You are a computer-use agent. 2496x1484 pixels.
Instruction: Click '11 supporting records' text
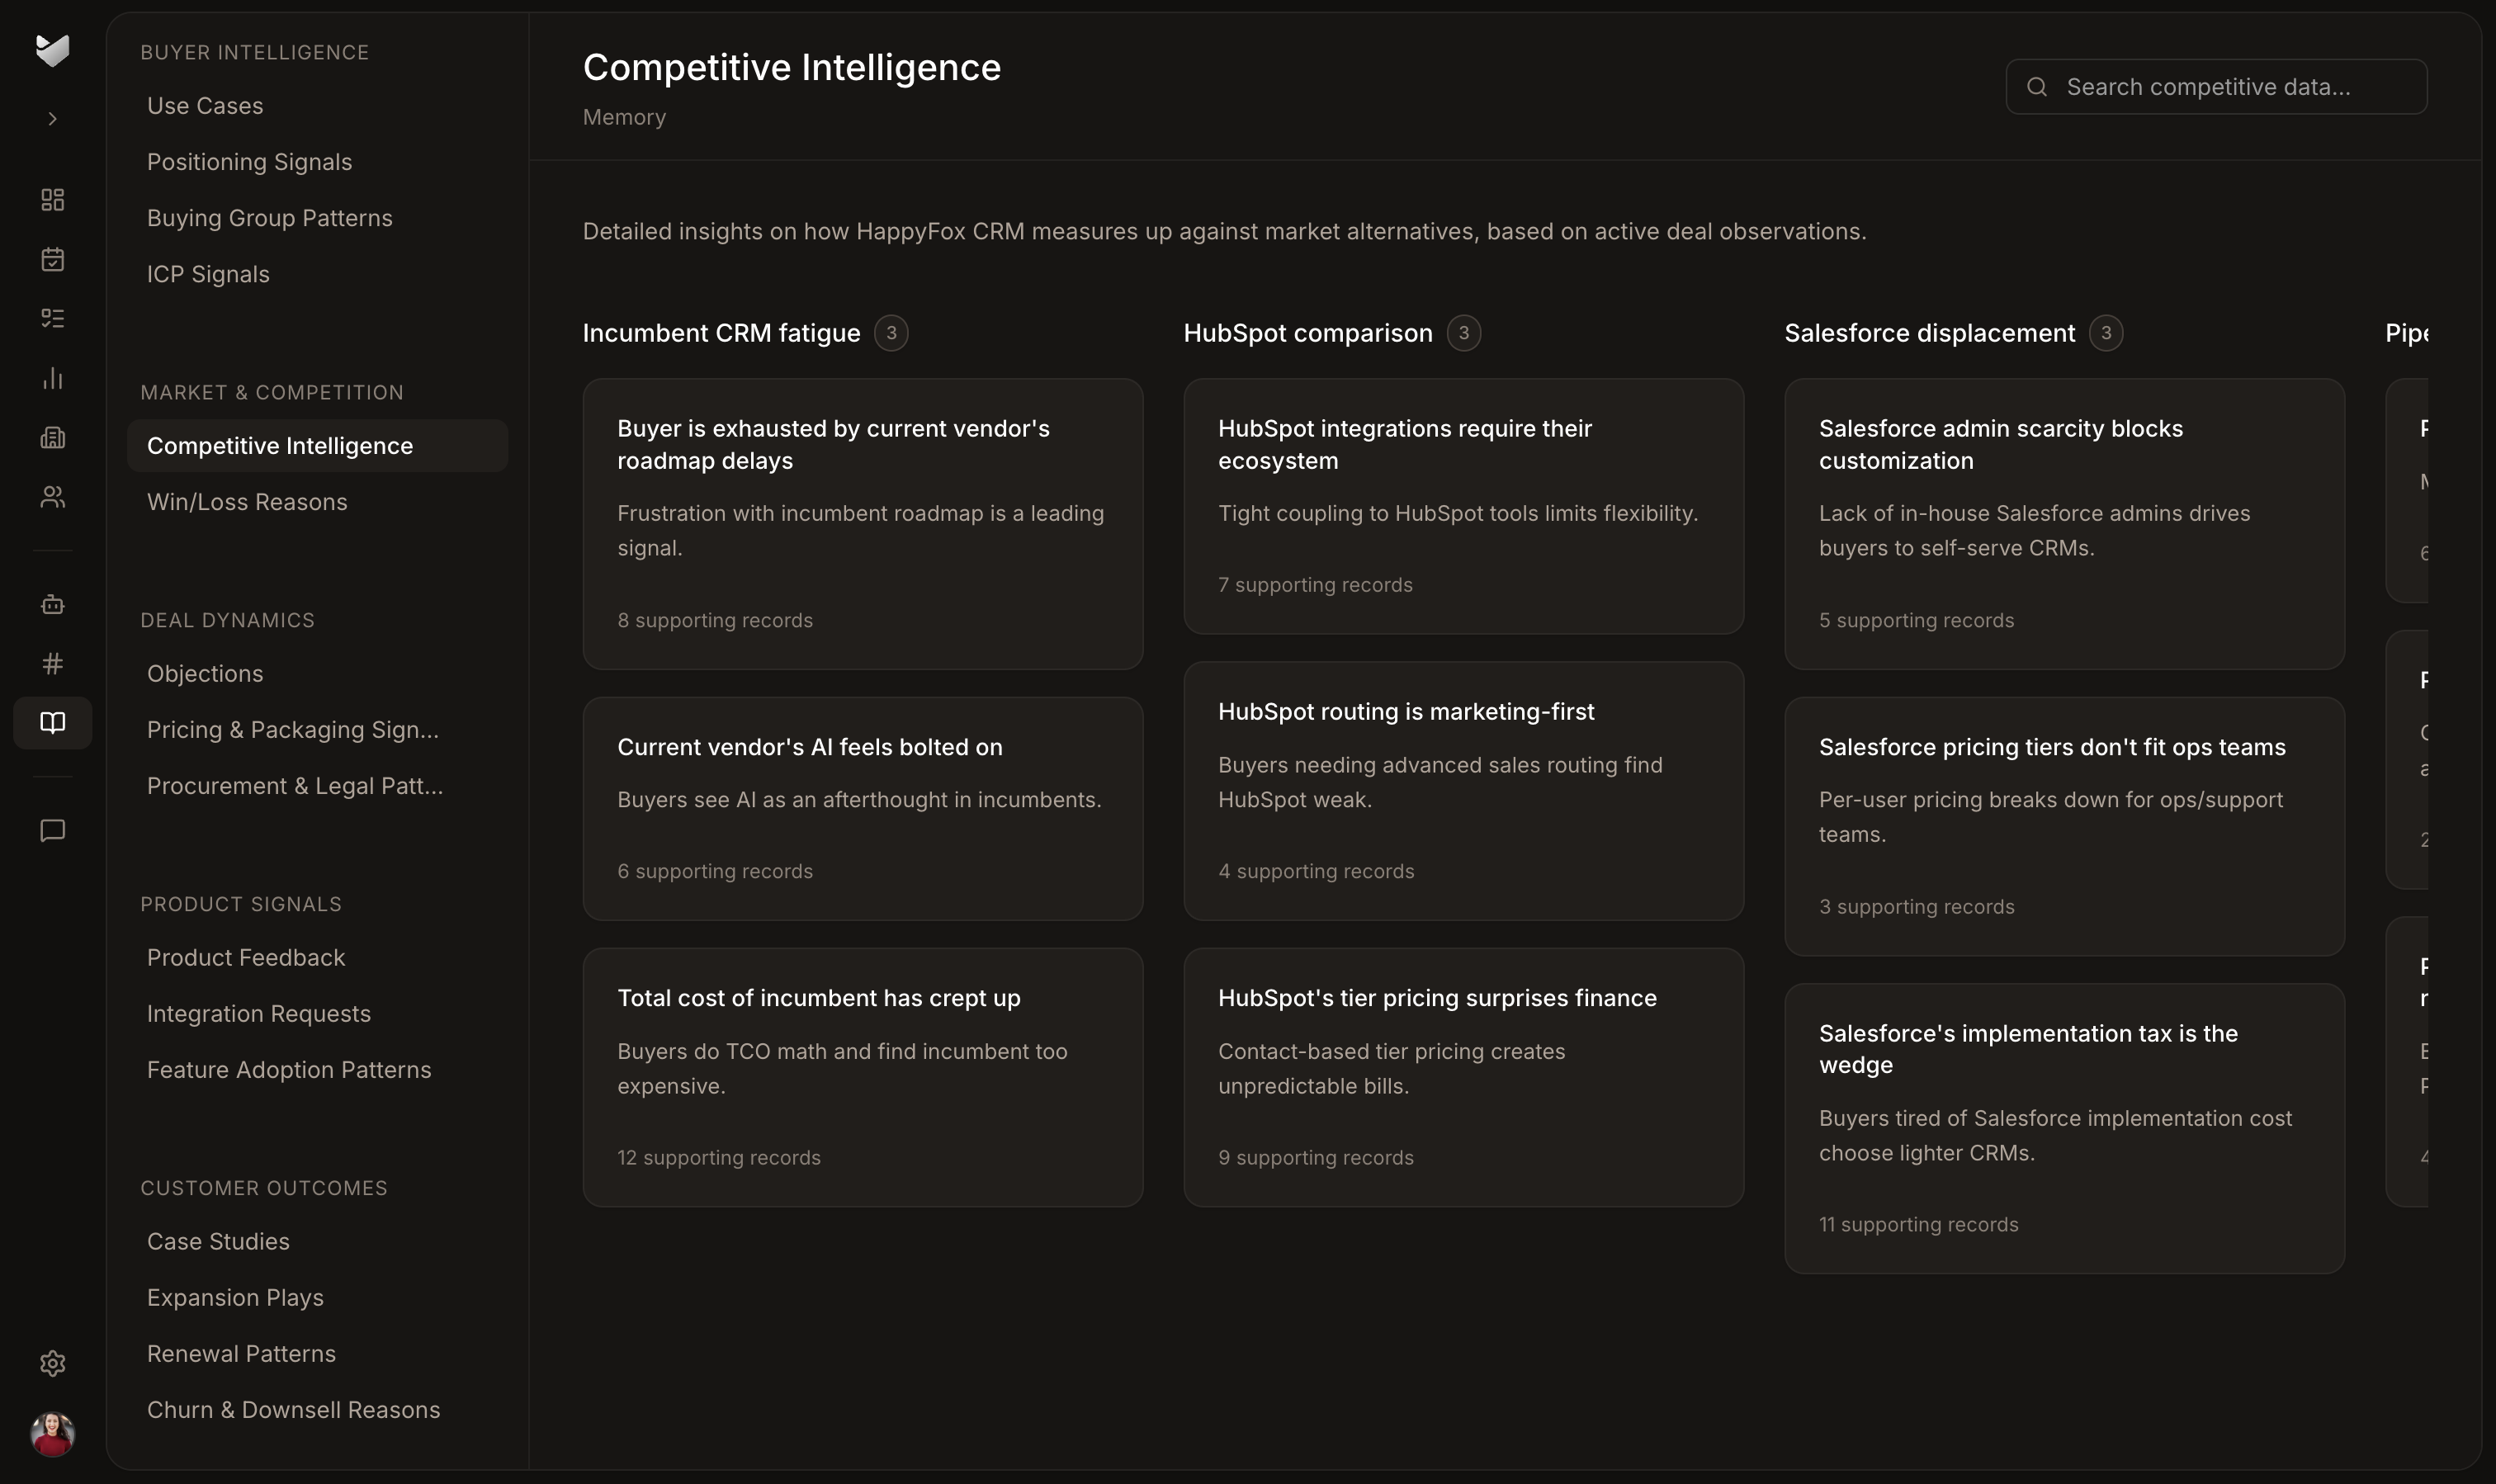(x=1918, y=1225)
